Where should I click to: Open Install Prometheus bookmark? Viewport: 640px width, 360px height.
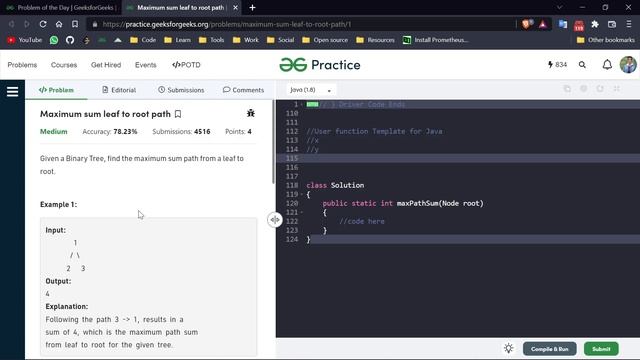coord(436,40)
